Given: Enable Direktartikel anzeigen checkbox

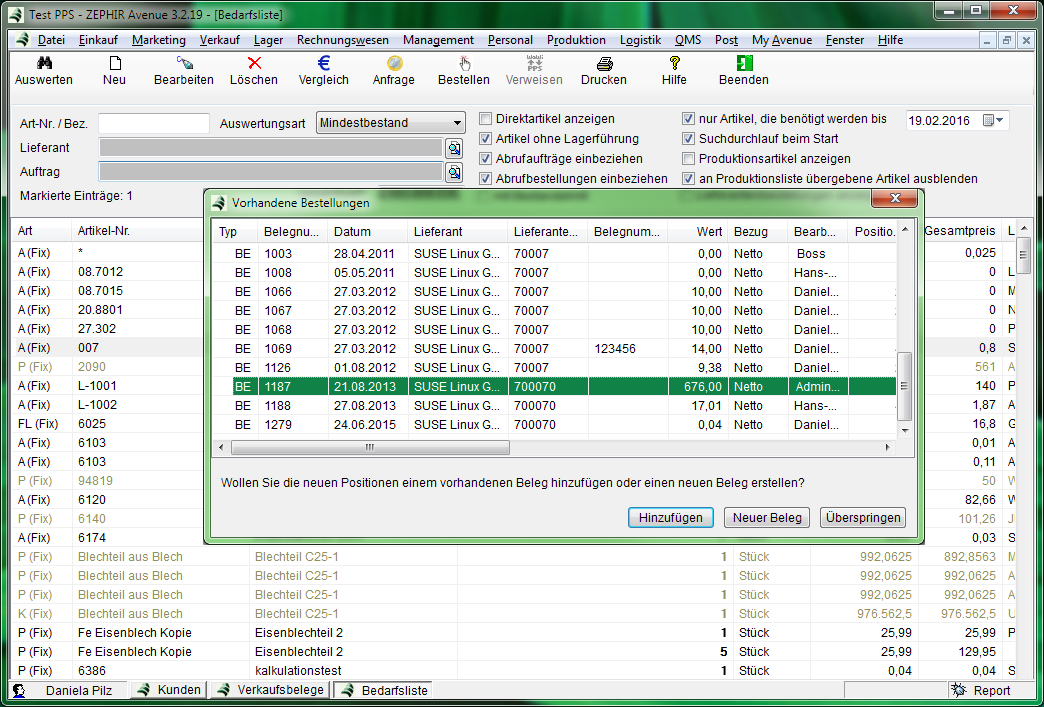Looking at the screenshot, I should (x=487, y=119).
